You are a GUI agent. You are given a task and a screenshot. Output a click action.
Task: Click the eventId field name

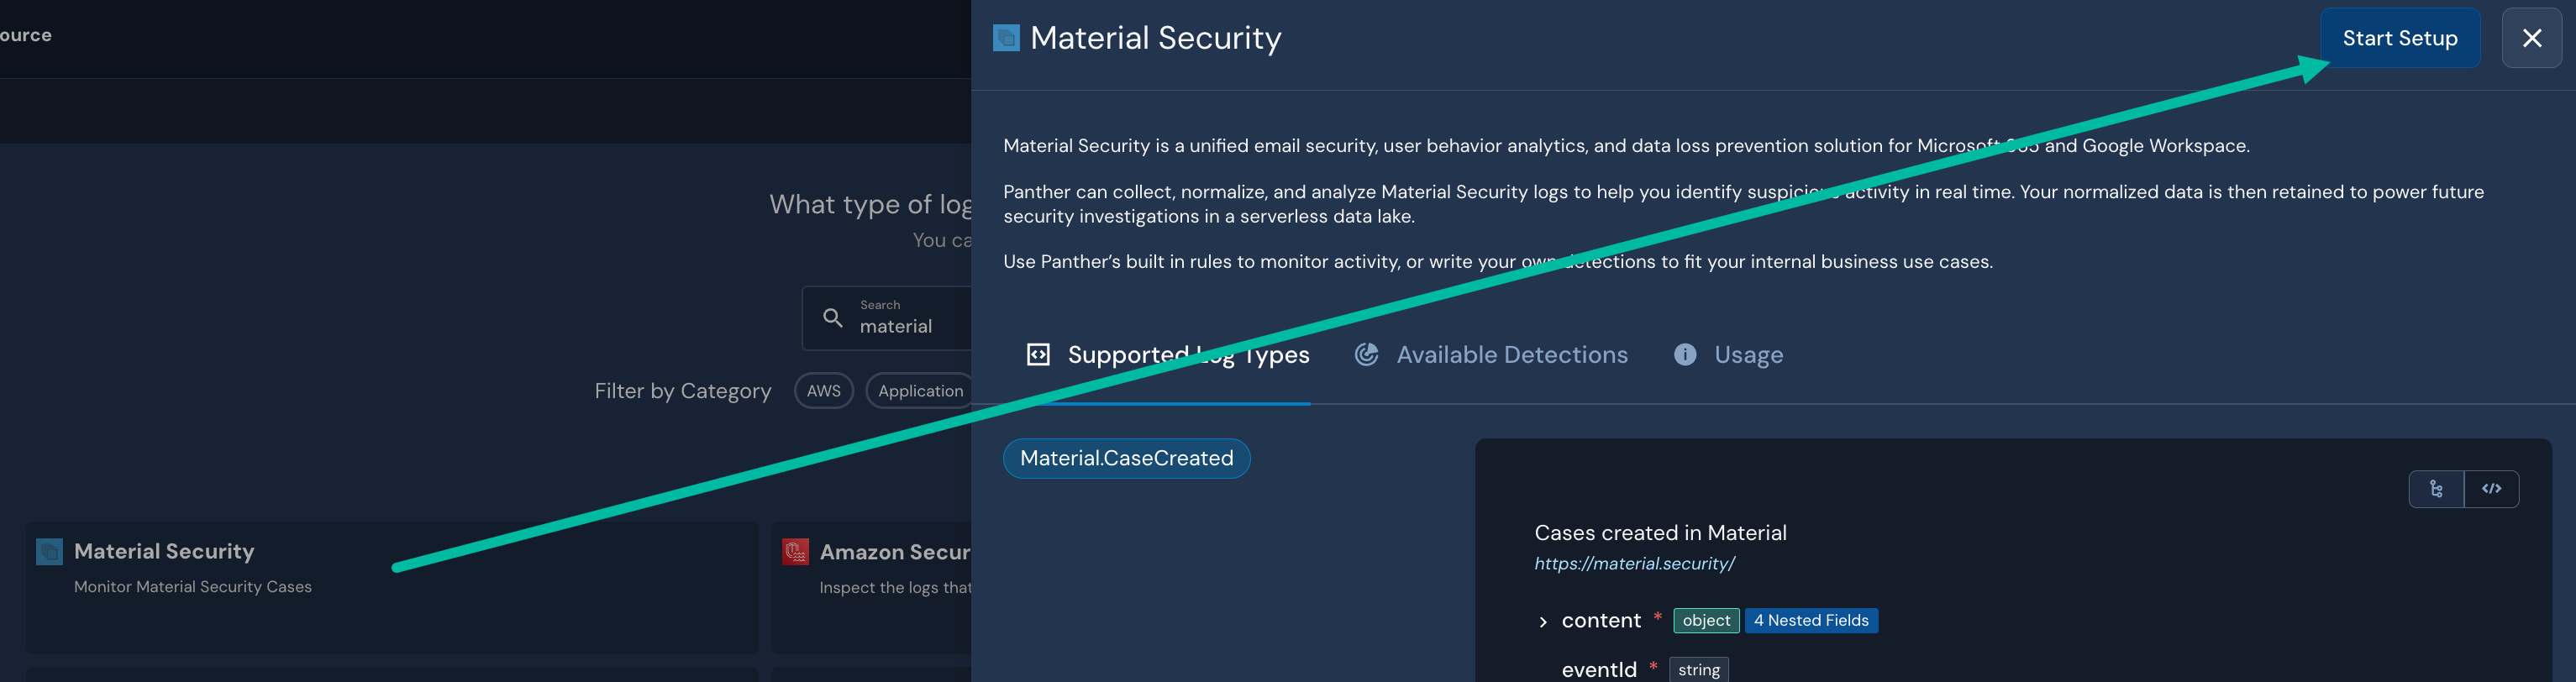[x=1599, y=670]
